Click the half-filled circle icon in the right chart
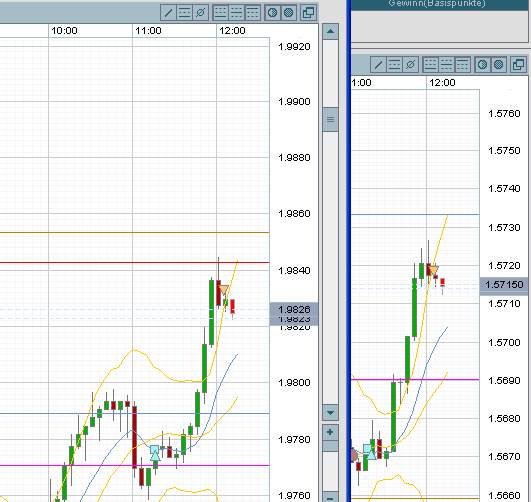 (483, 64)
